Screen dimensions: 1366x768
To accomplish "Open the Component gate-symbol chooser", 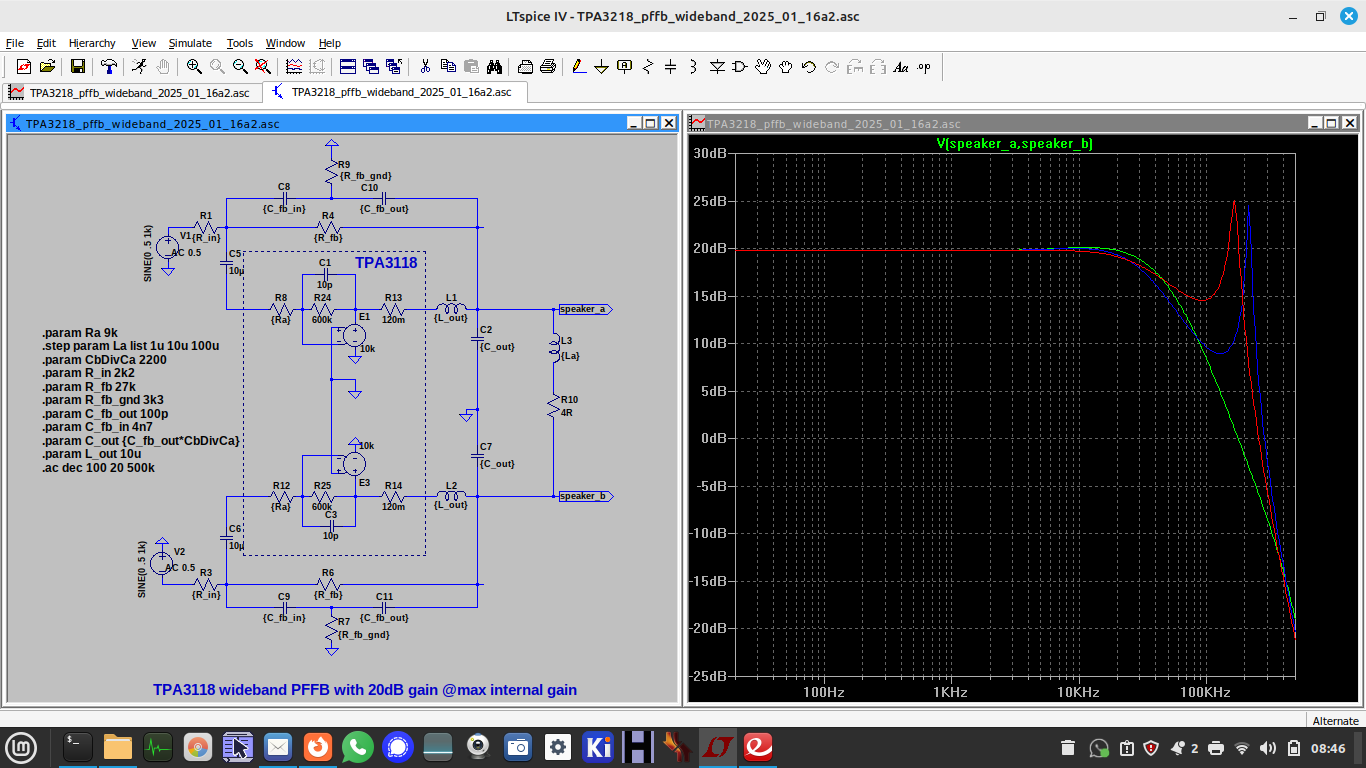I will coord(740,67).
